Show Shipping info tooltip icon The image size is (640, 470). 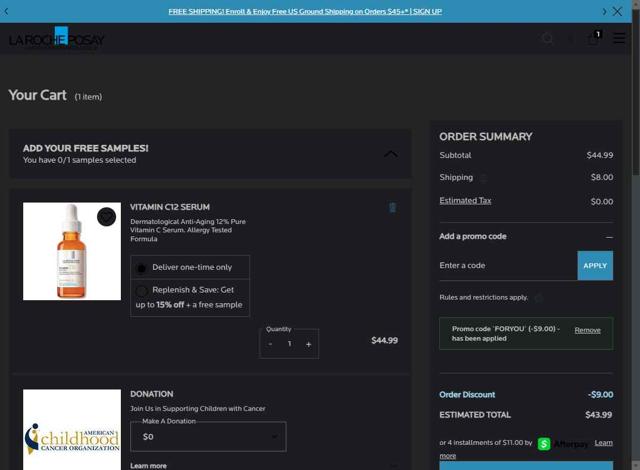[484, 178]
